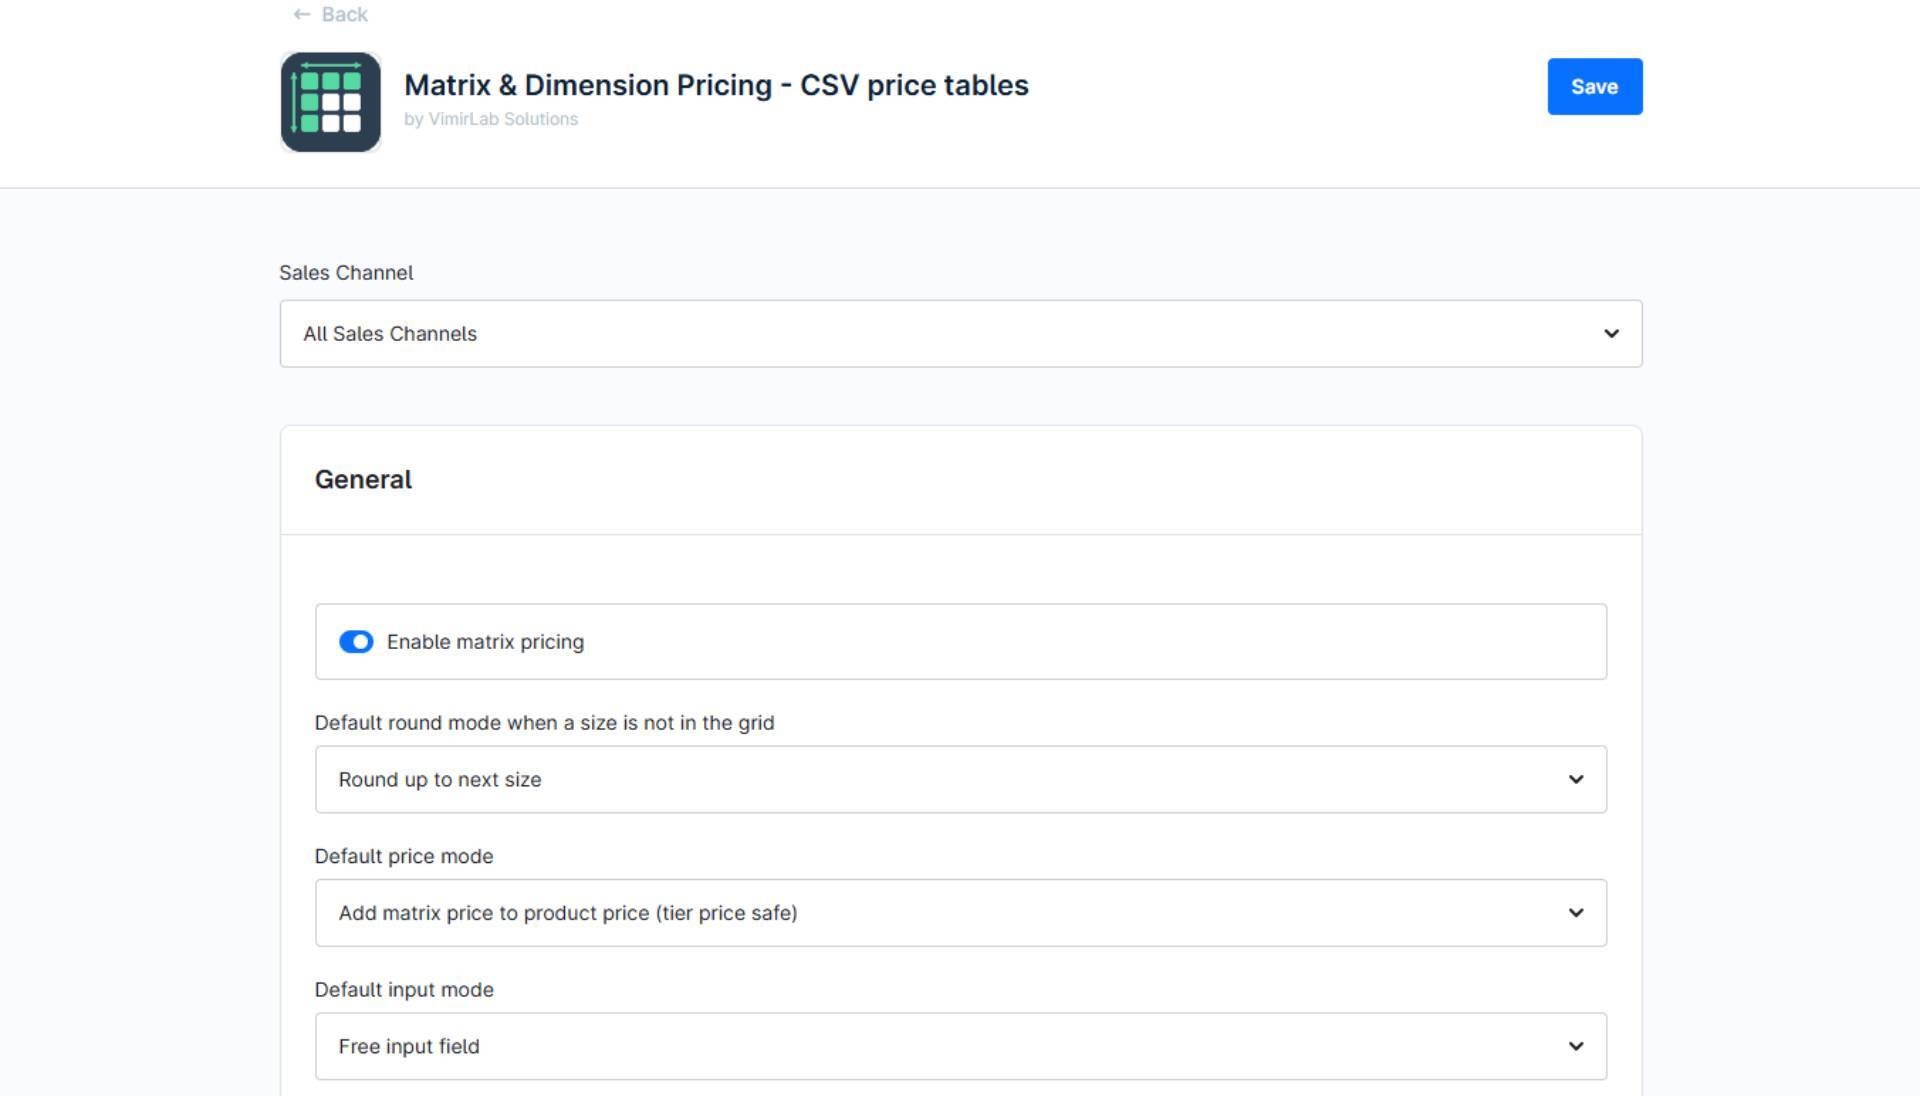
Task: Click the Matrix Pricing app logo icon
Action: tap(330, 102)
